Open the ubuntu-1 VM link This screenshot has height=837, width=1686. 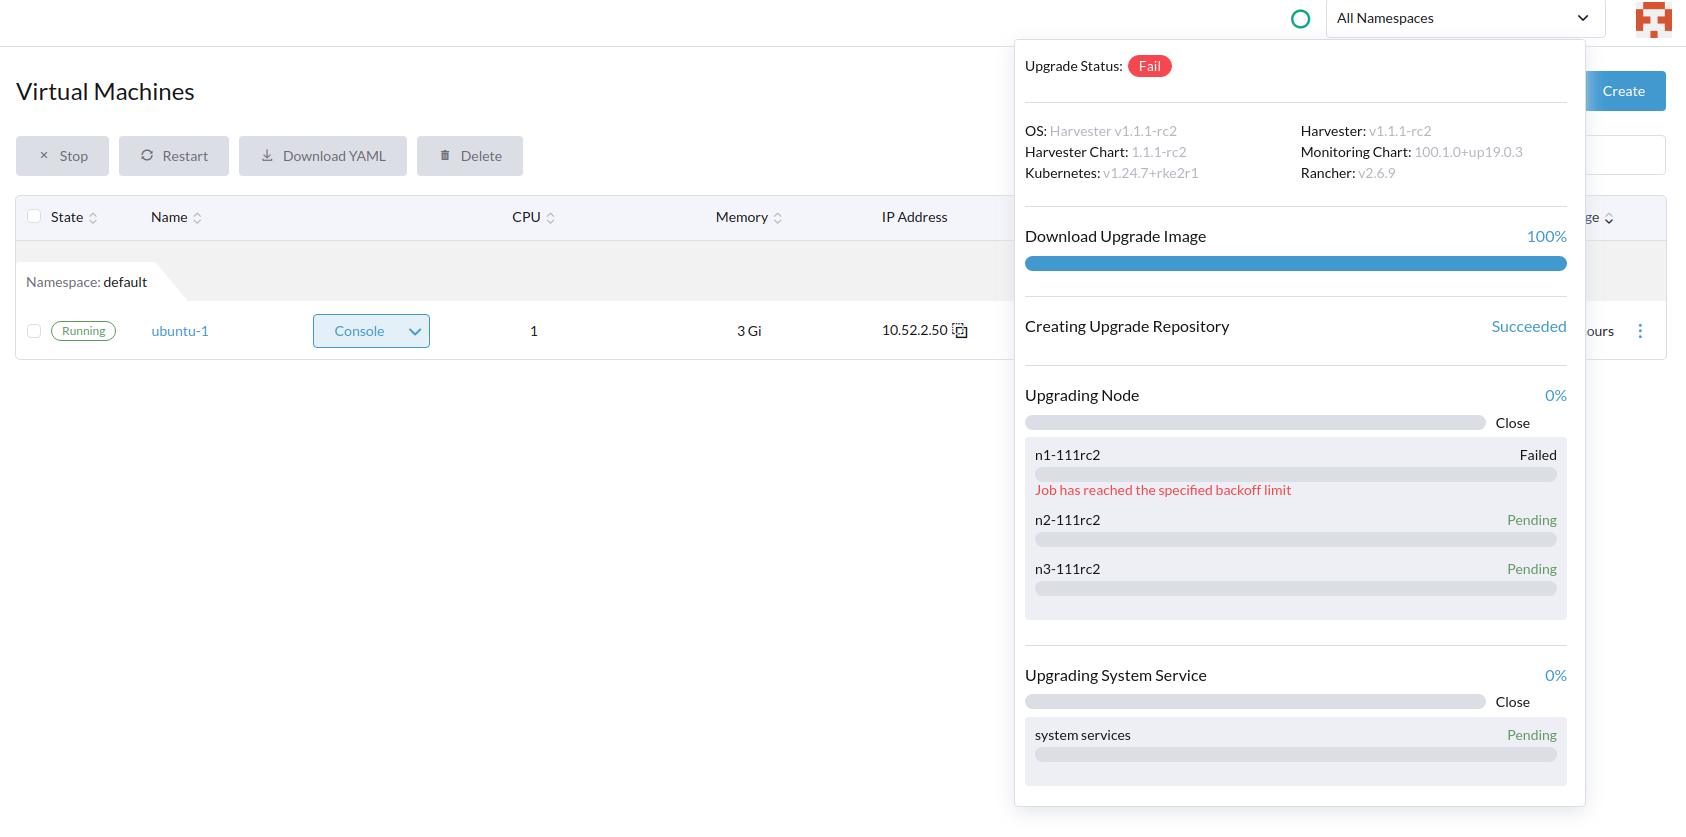pyautogui.click(x=180, y=331)
